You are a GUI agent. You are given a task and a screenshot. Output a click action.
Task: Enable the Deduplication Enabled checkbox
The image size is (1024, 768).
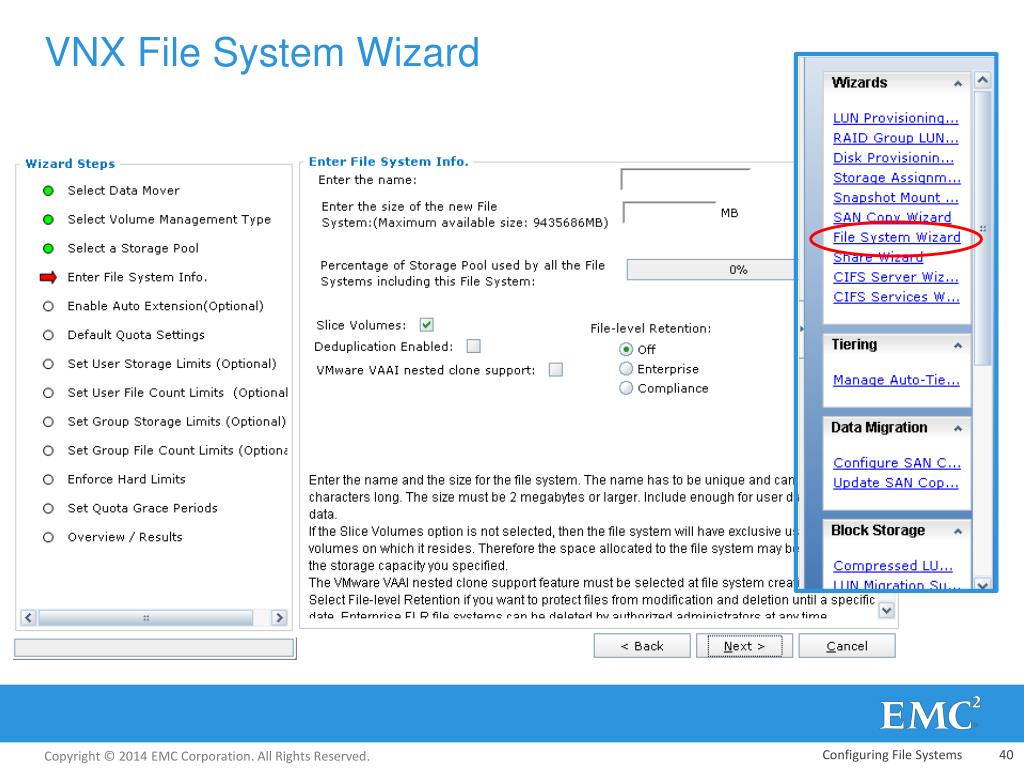[x=473, y=346]
